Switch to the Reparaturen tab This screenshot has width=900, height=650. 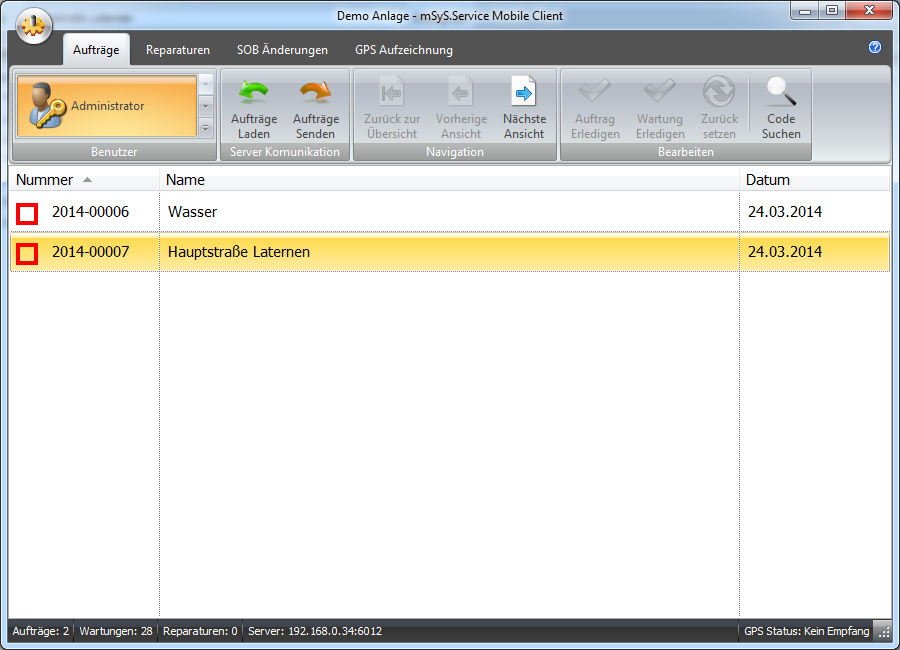pyautogui.click(x=178, y=50)
